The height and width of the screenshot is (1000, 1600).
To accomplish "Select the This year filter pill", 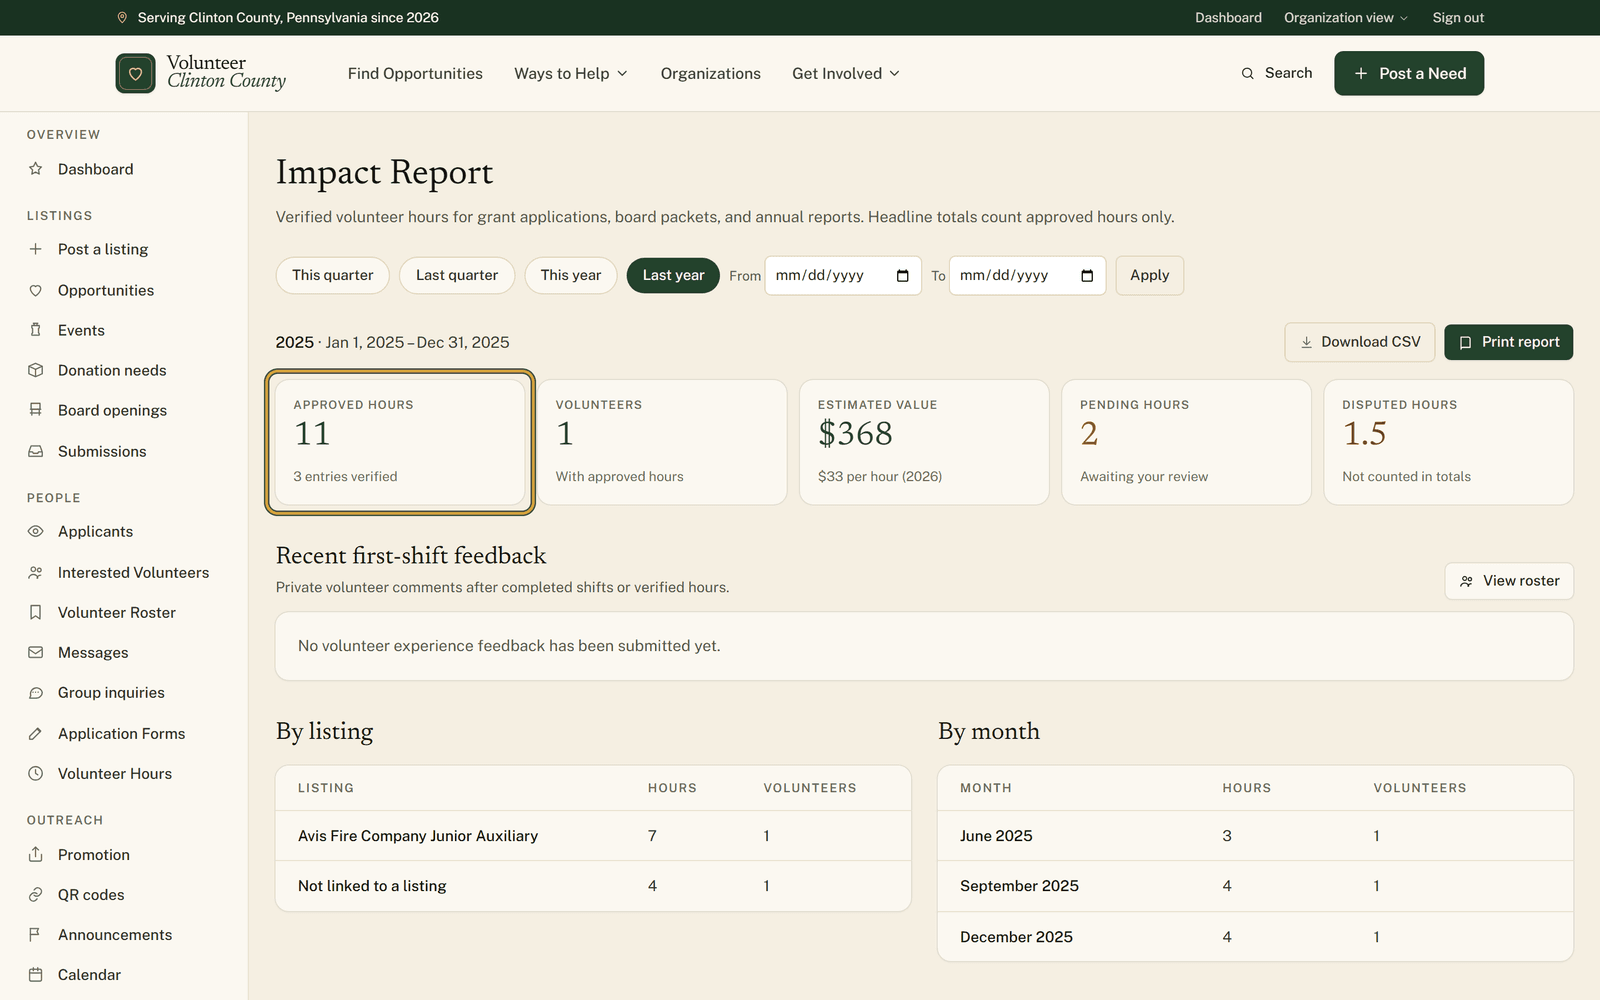I will click(x=571, y=275).
